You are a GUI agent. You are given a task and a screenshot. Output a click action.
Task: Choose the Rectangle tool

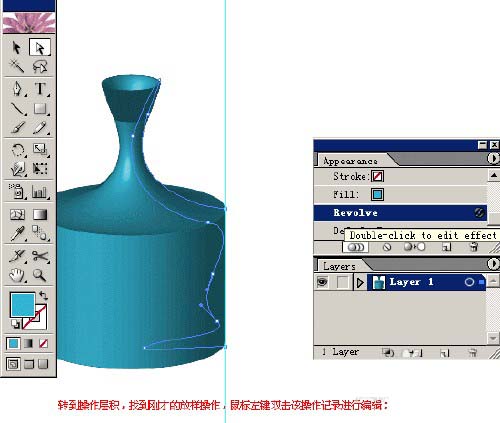click(40, 108)
